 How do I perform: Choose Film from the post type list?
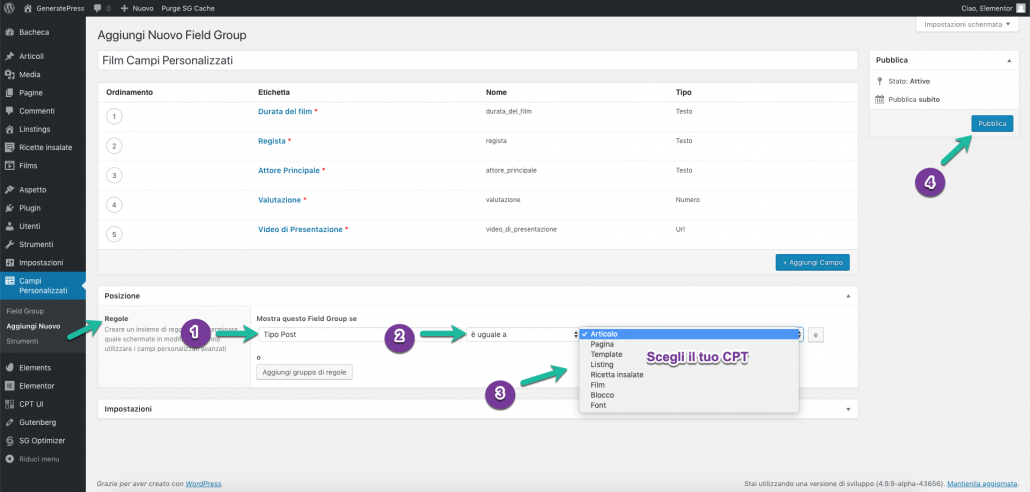tap(597, 385)
